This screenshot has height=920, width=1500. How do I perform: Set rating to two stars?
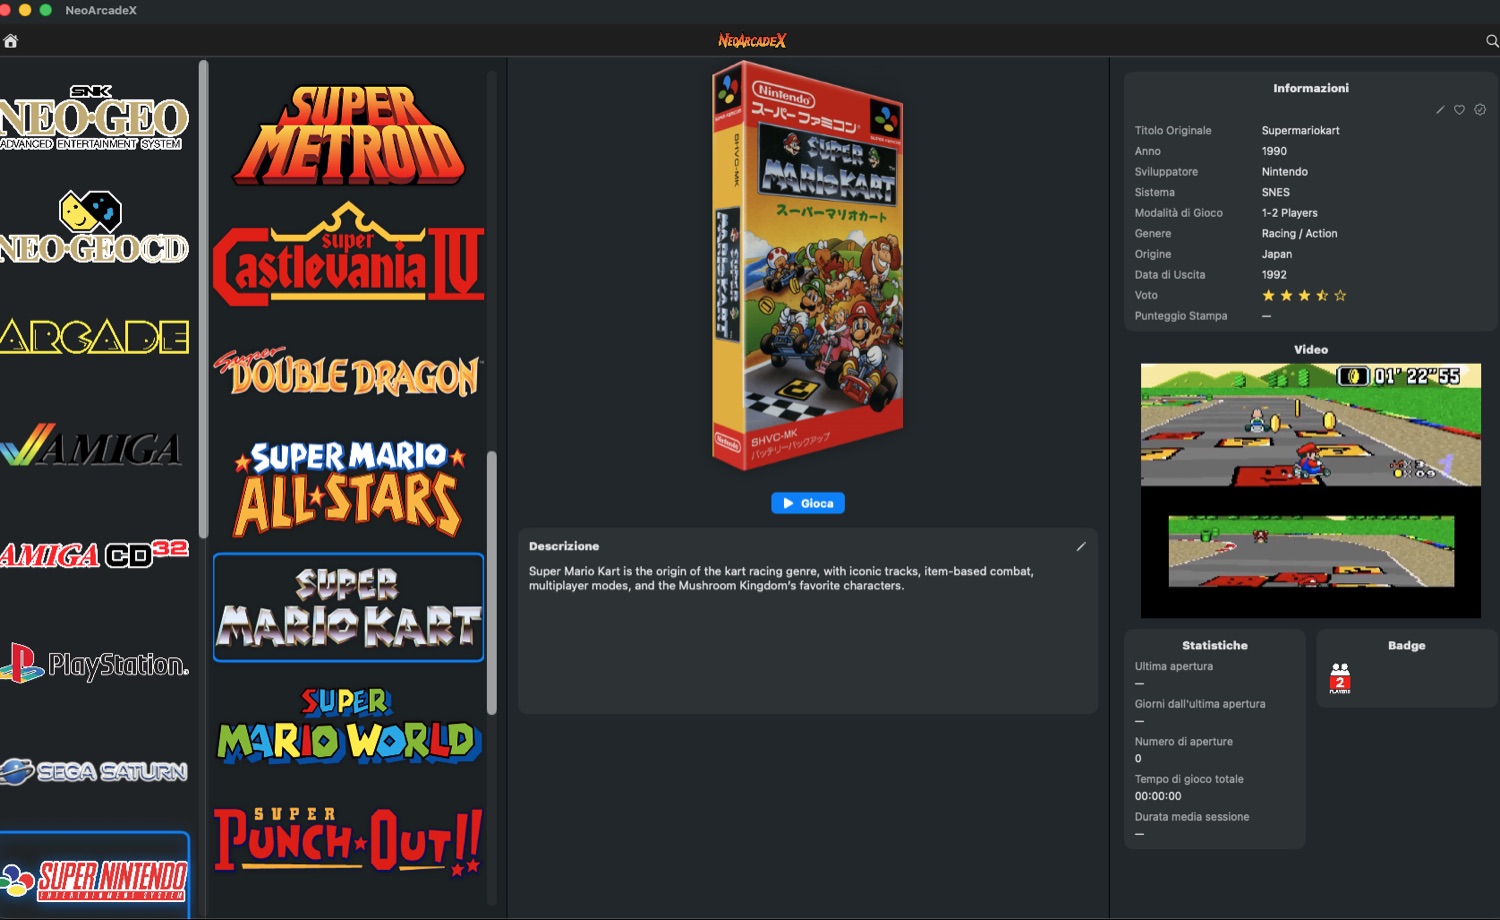click(x=1287, y=295)
